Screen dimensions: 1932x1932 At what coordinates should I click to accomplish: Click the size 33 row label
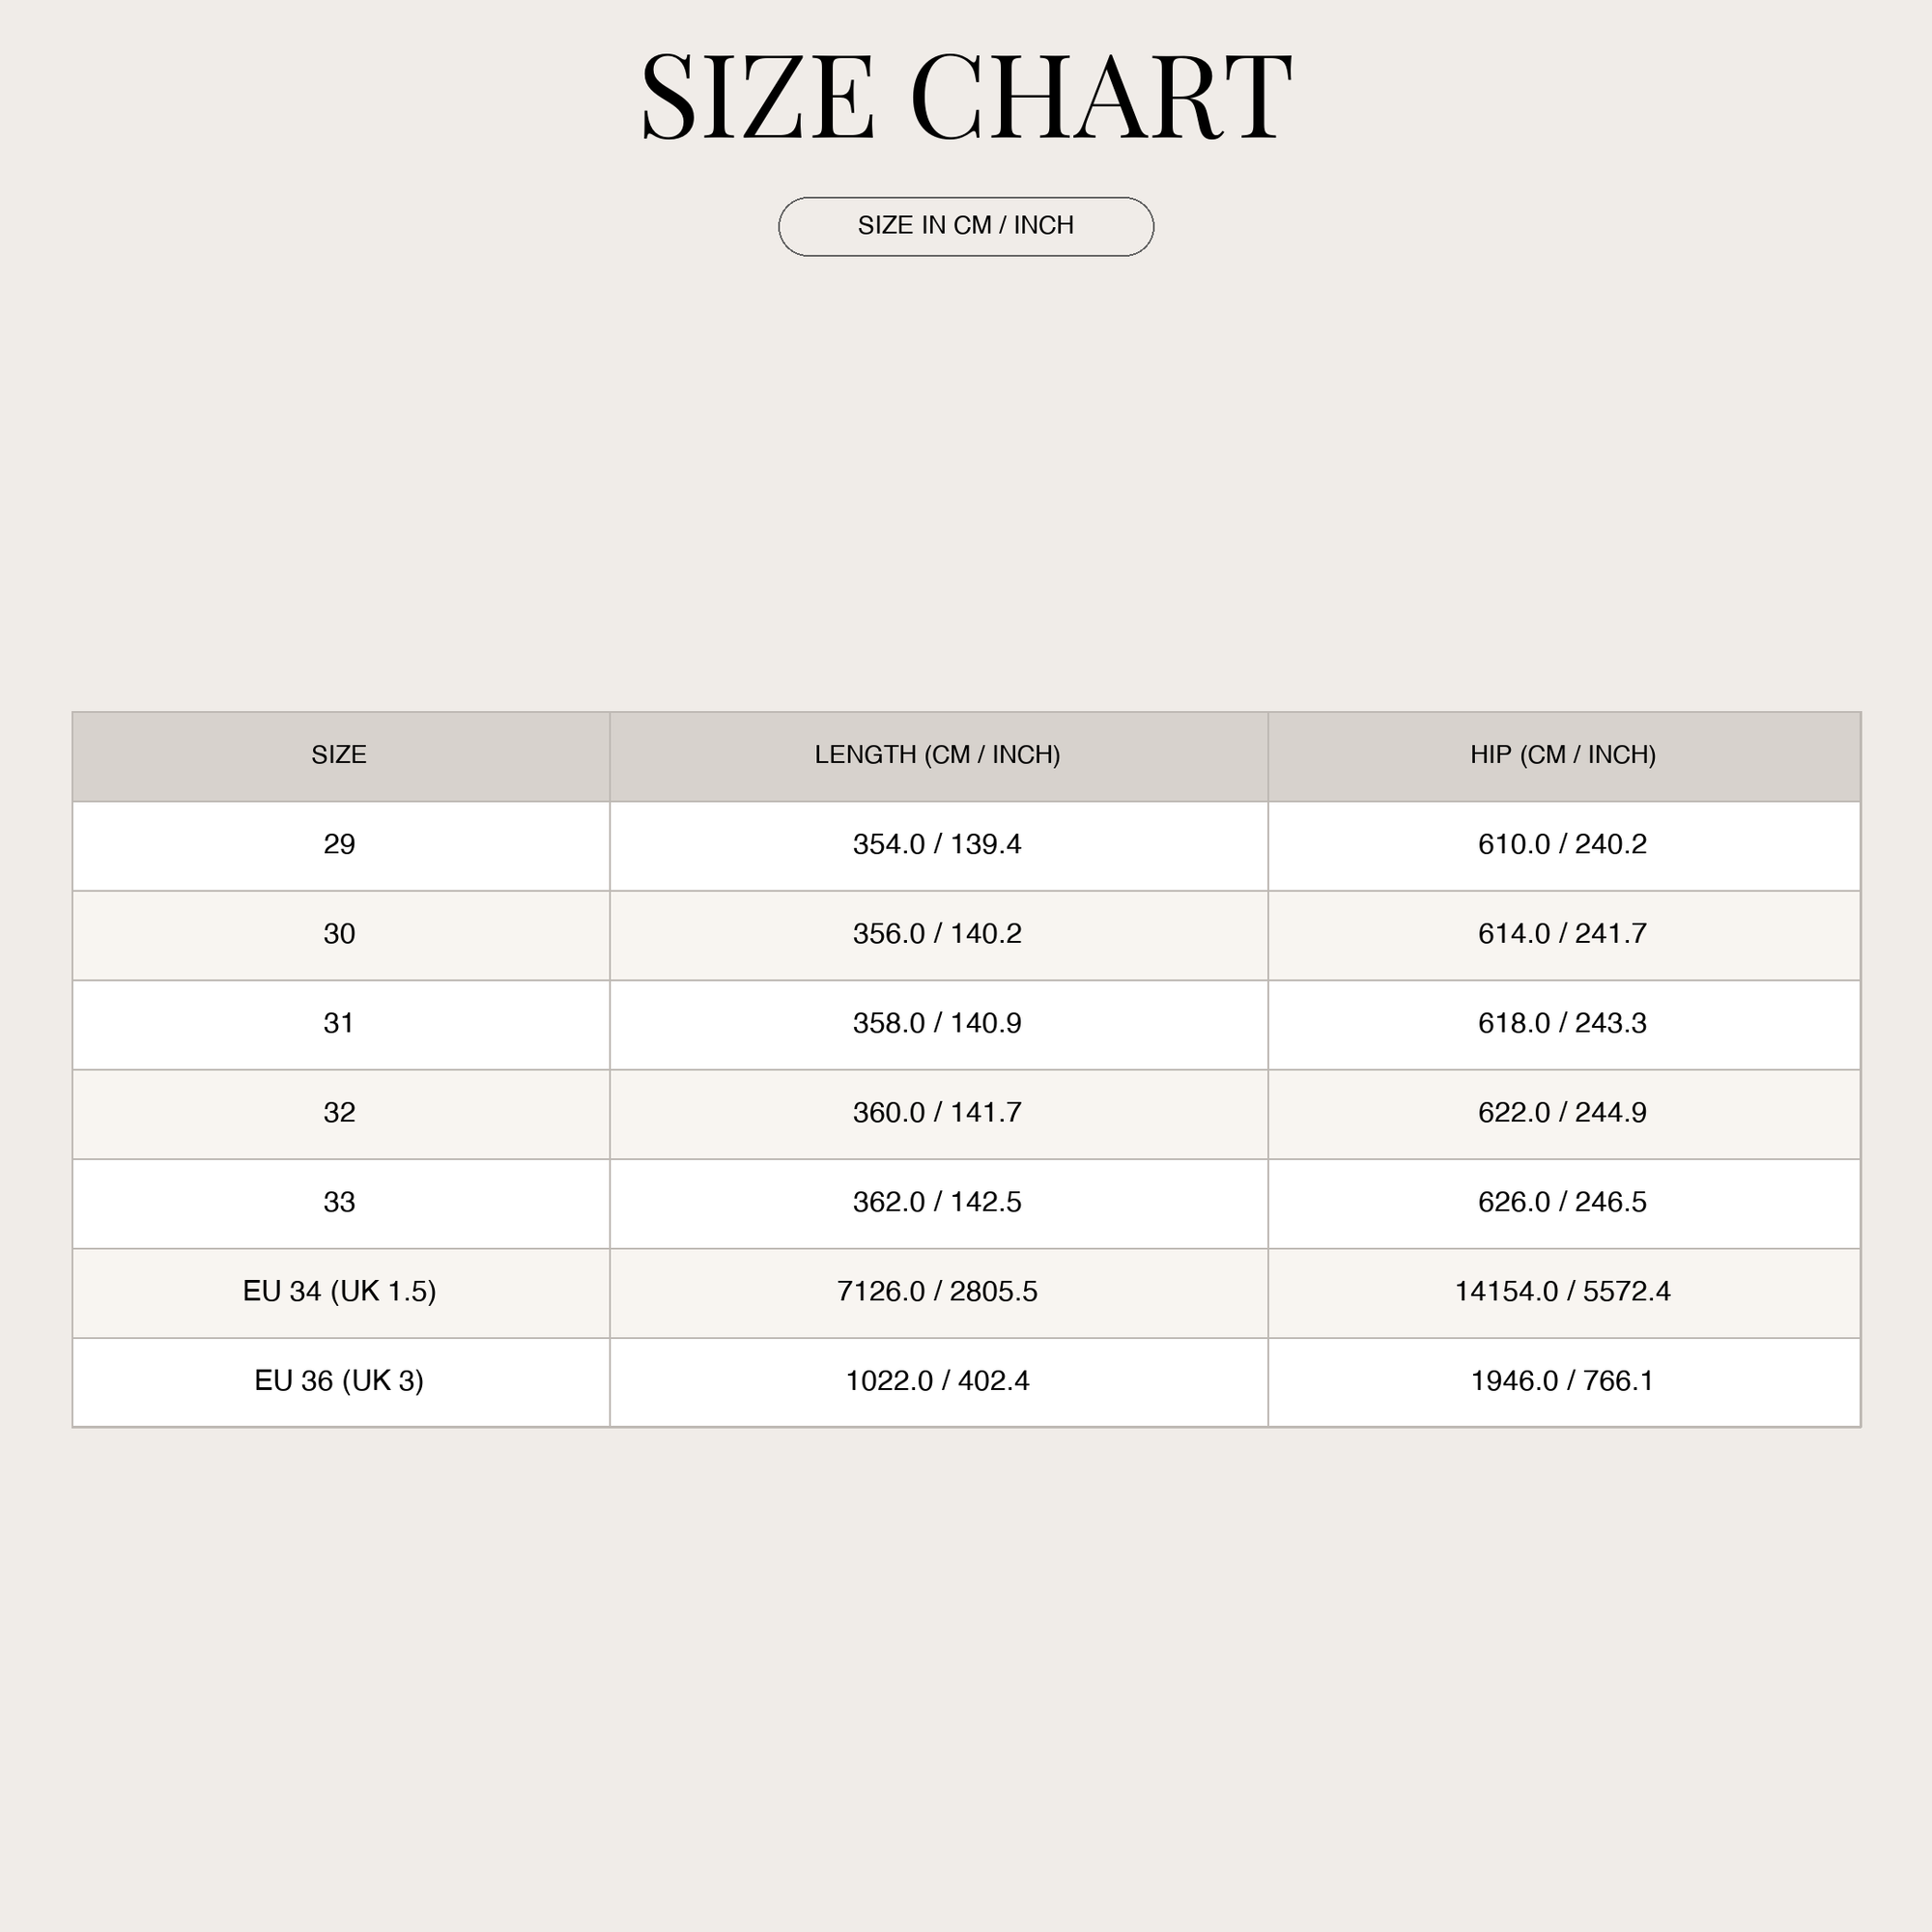coord(339,1202)
